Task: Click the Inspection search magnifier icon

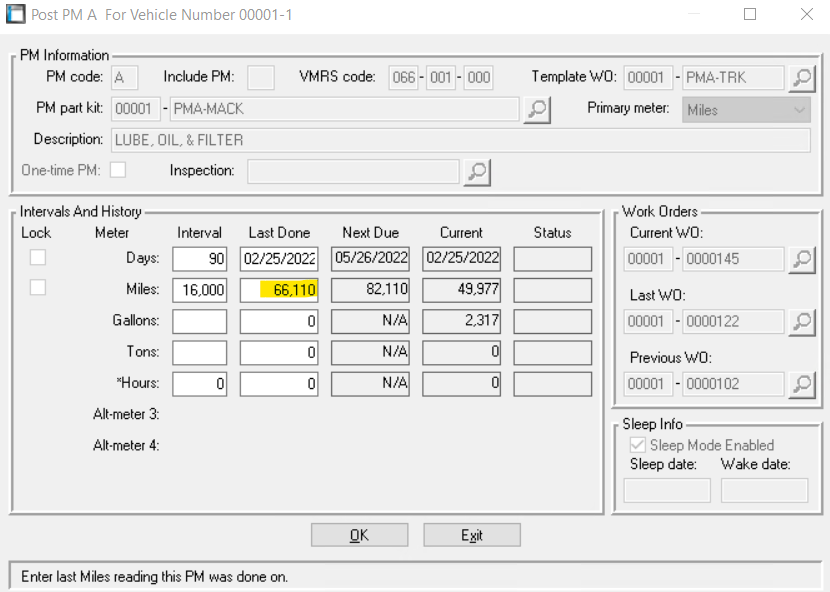Action: (477, 172)
